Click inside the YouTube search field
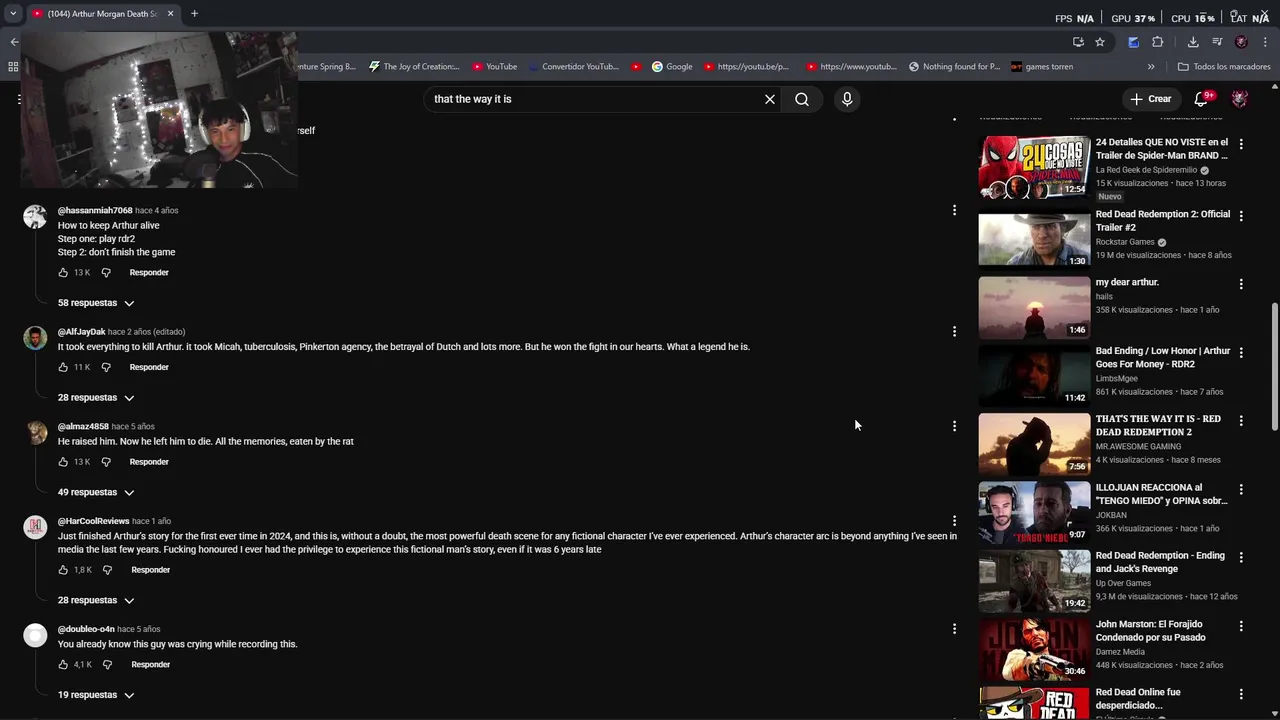 click(590, 99)
